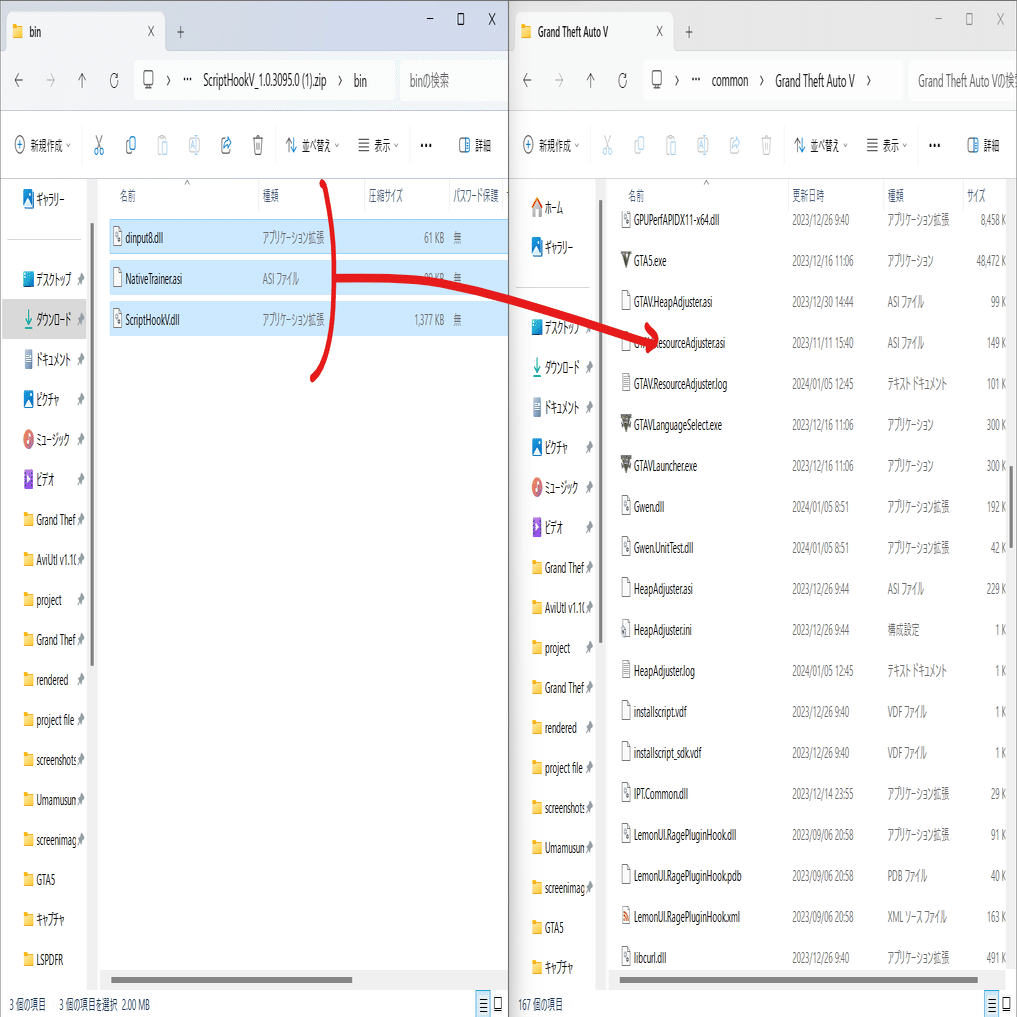
Task: Click horizontal scrollbar in bin file list
Action: point(232,980)
